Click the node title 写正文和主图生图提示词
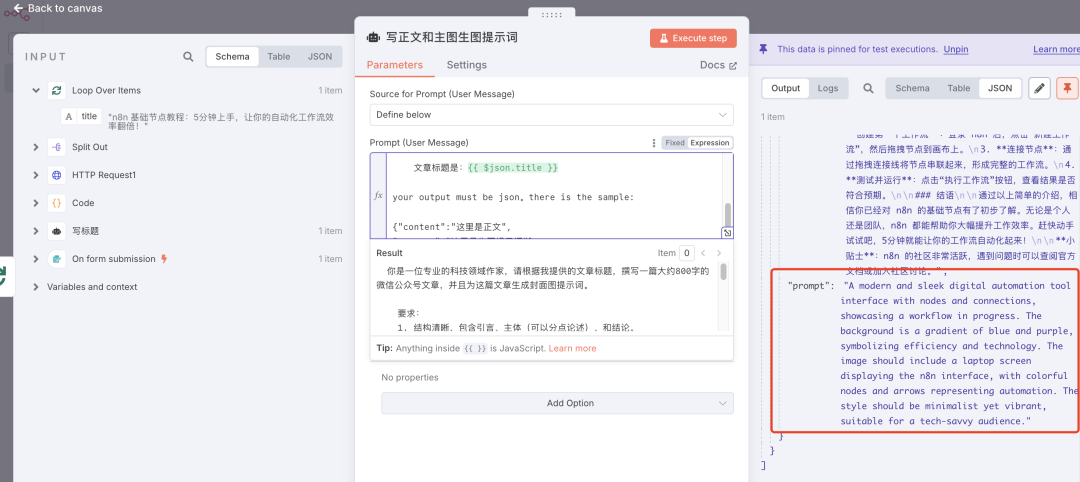This screenshot has height=482, width=1080. tap(452, 38)
